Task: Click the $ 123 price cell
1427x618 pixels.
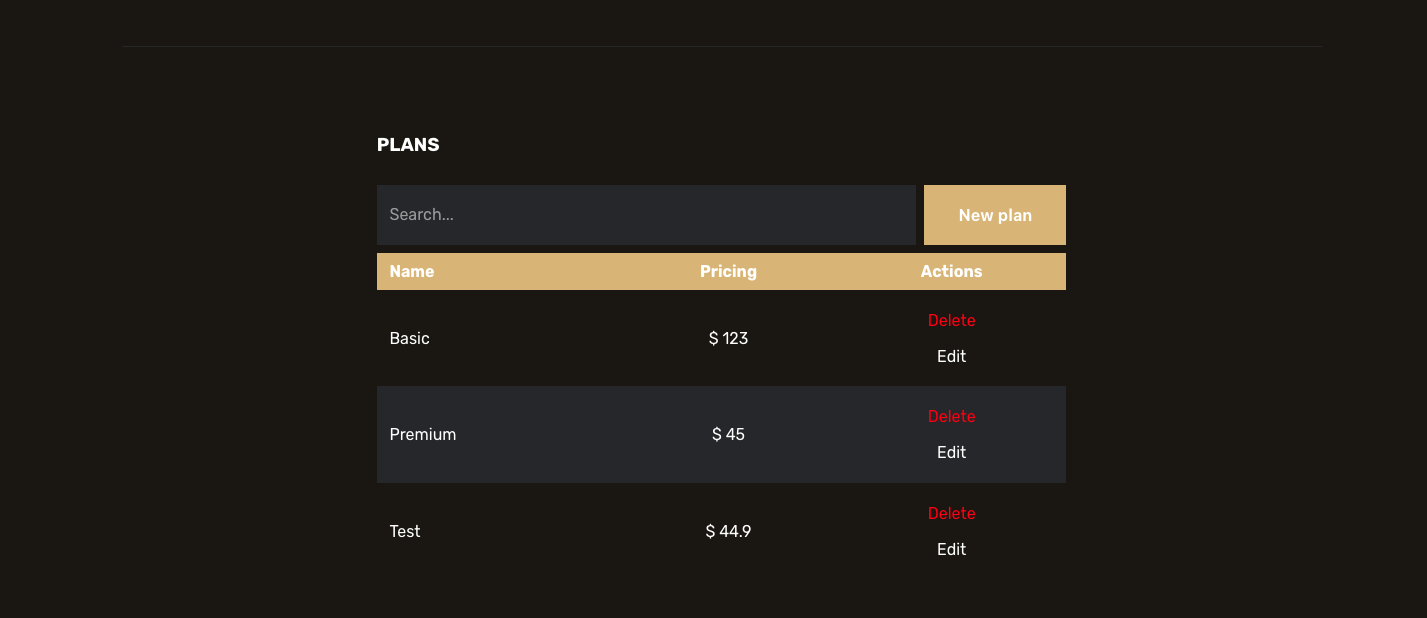Action: (728, 338)
